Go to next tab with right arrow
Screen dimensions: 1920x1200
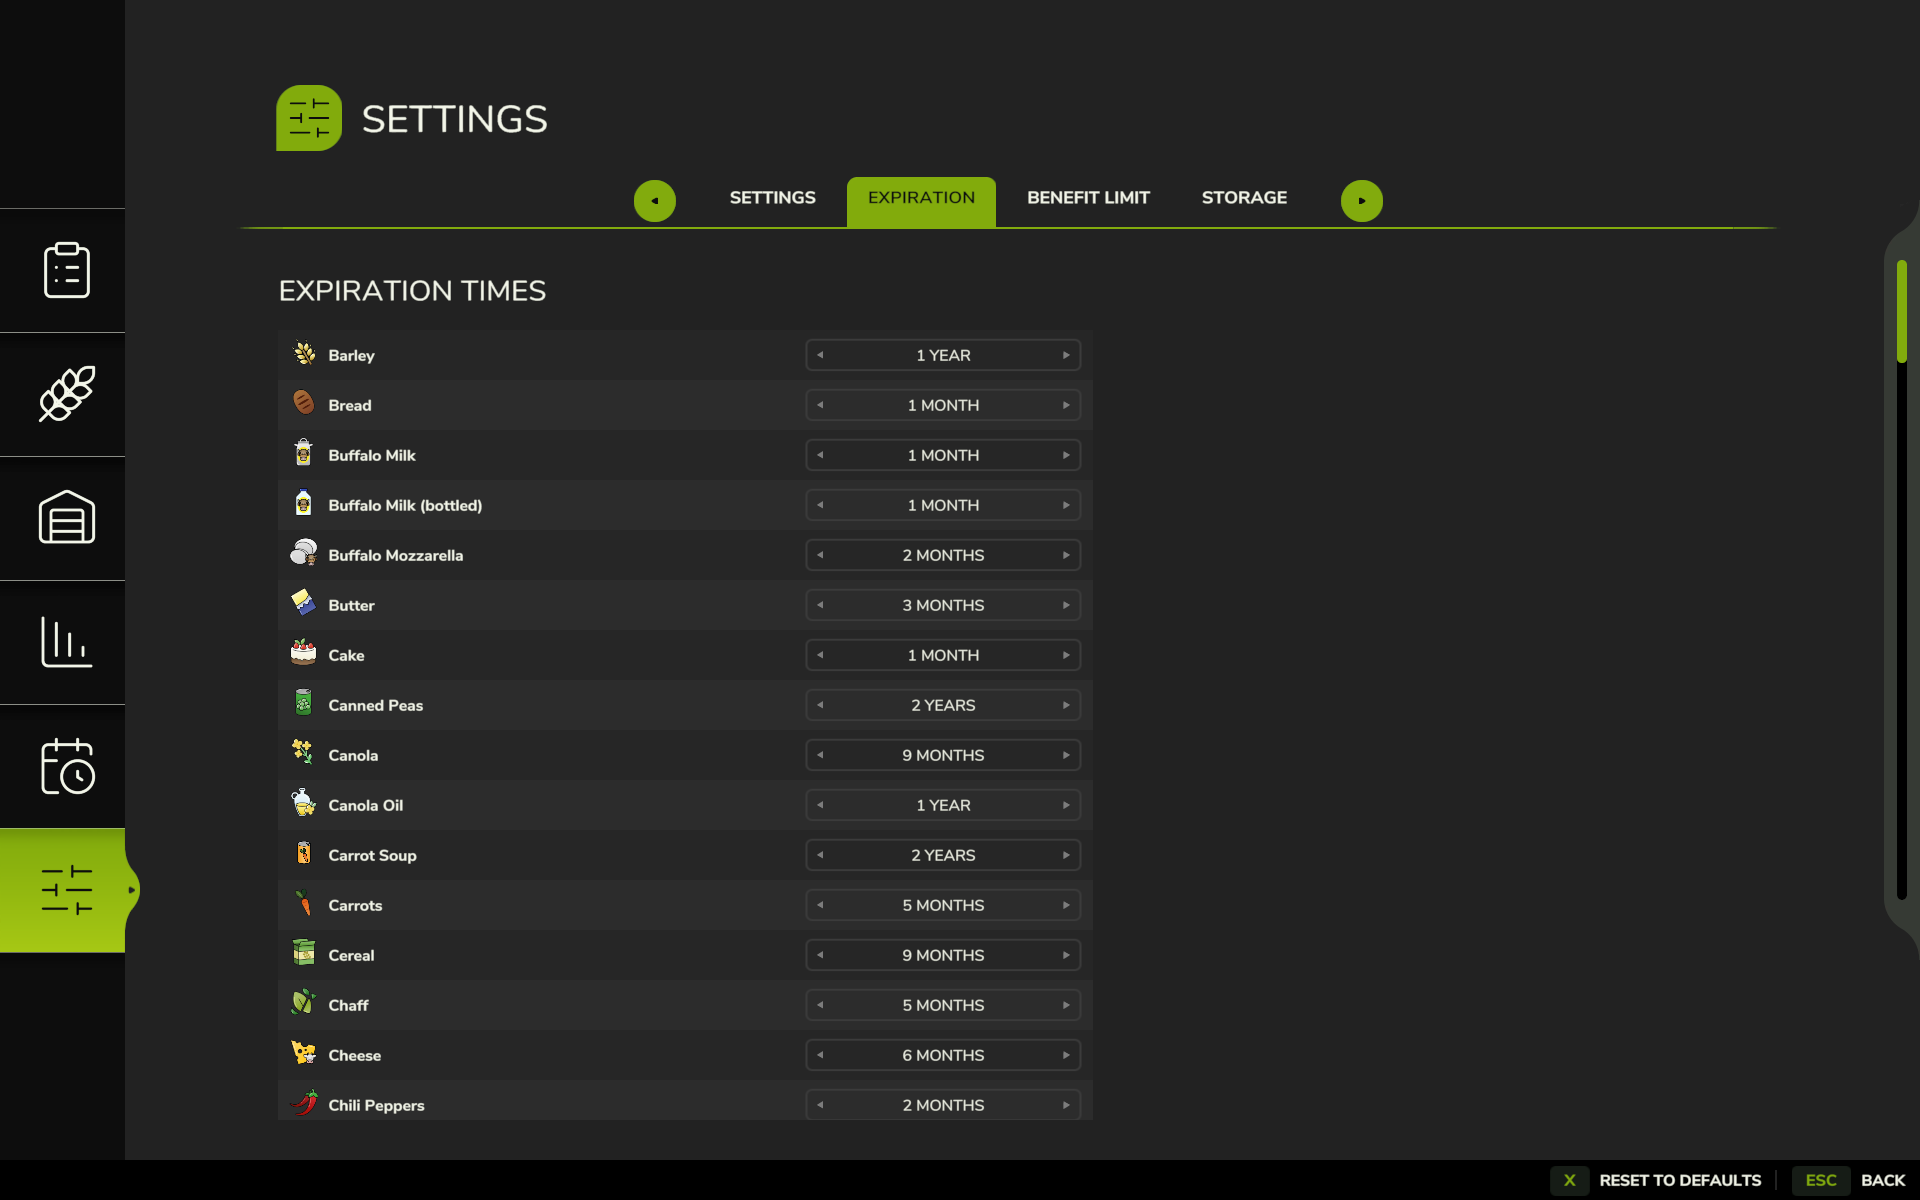[1362, 201]
